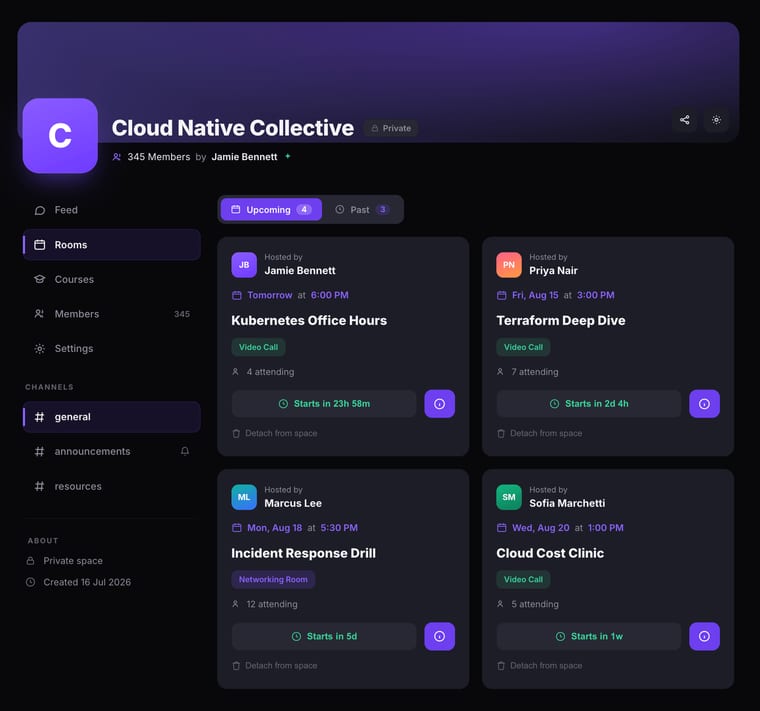Image resolution: width=760 pixels, height=711 pixels.
Task: Click the 345 Members count in header
Action: coord(158,157)
